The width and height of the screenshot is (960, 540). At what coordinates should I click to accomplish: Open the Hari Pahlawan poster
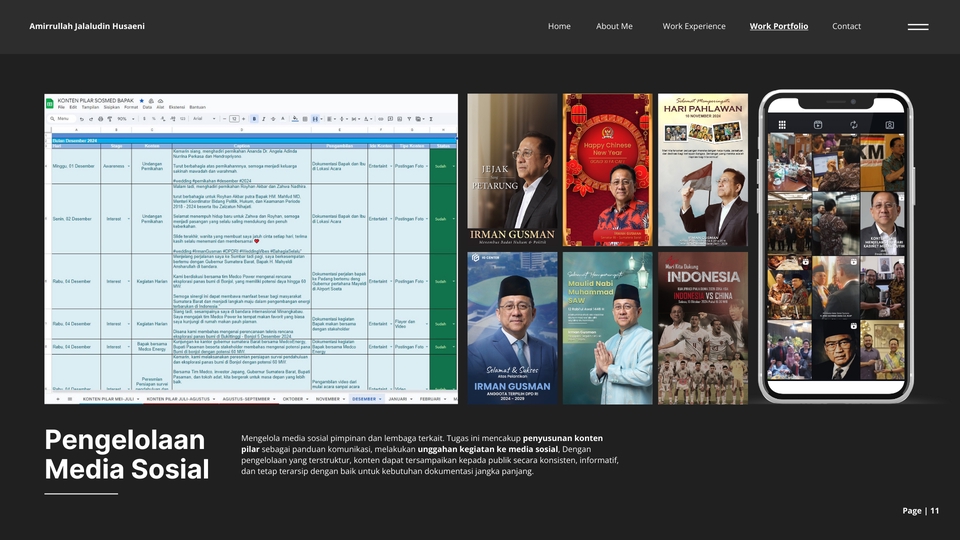coord(703,170)
